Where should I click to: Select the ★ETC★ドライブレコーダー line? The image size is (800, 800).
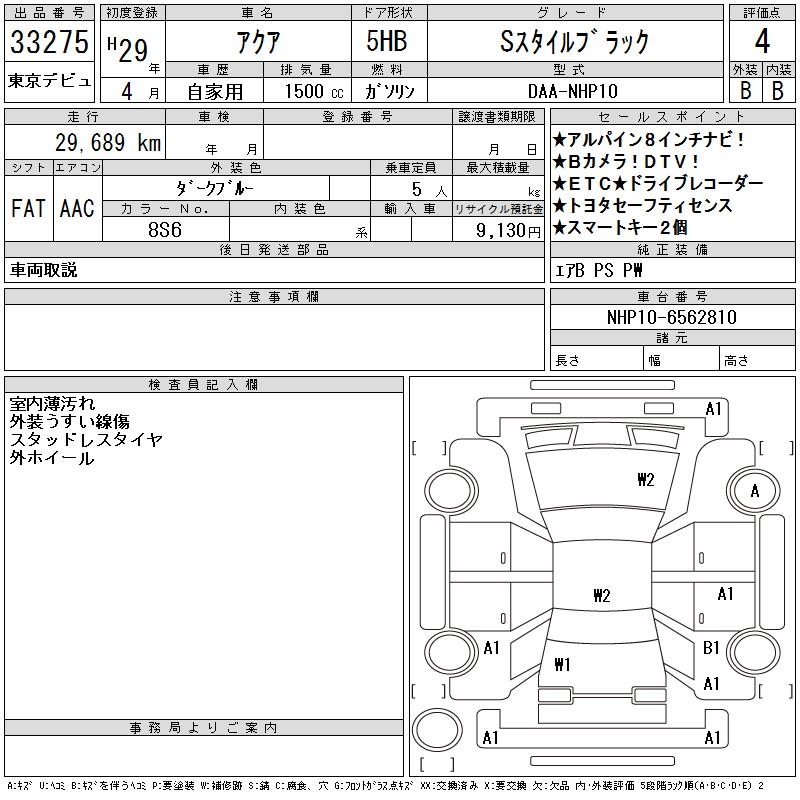658,183
